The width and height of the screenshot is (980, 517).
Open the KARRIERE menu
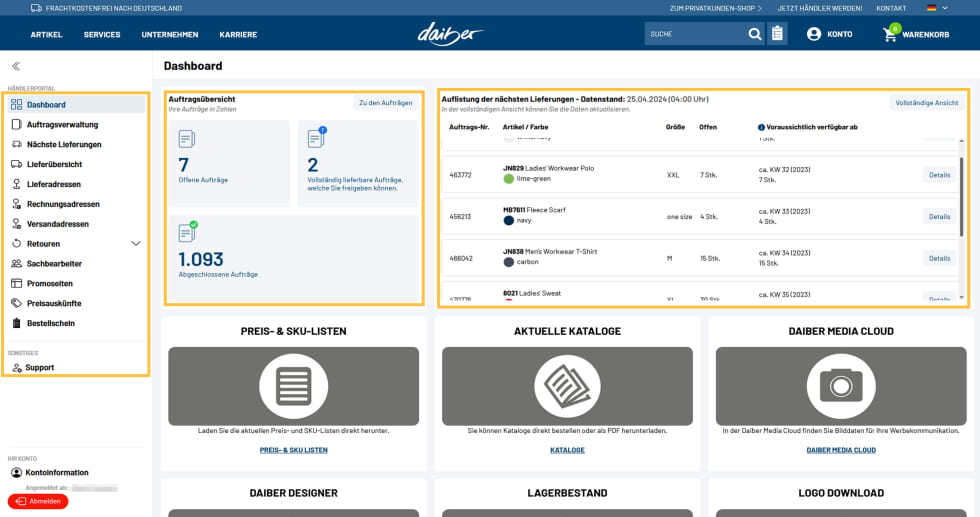click(x=238, y=34)
